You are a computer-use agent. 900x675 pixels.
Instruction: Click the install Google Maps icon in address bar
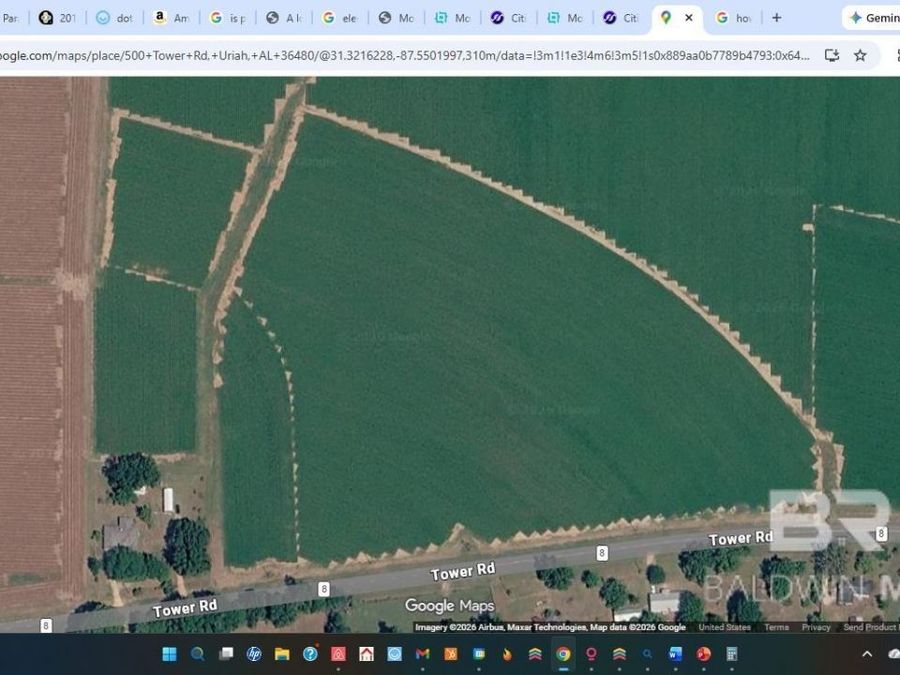[832, 56]
